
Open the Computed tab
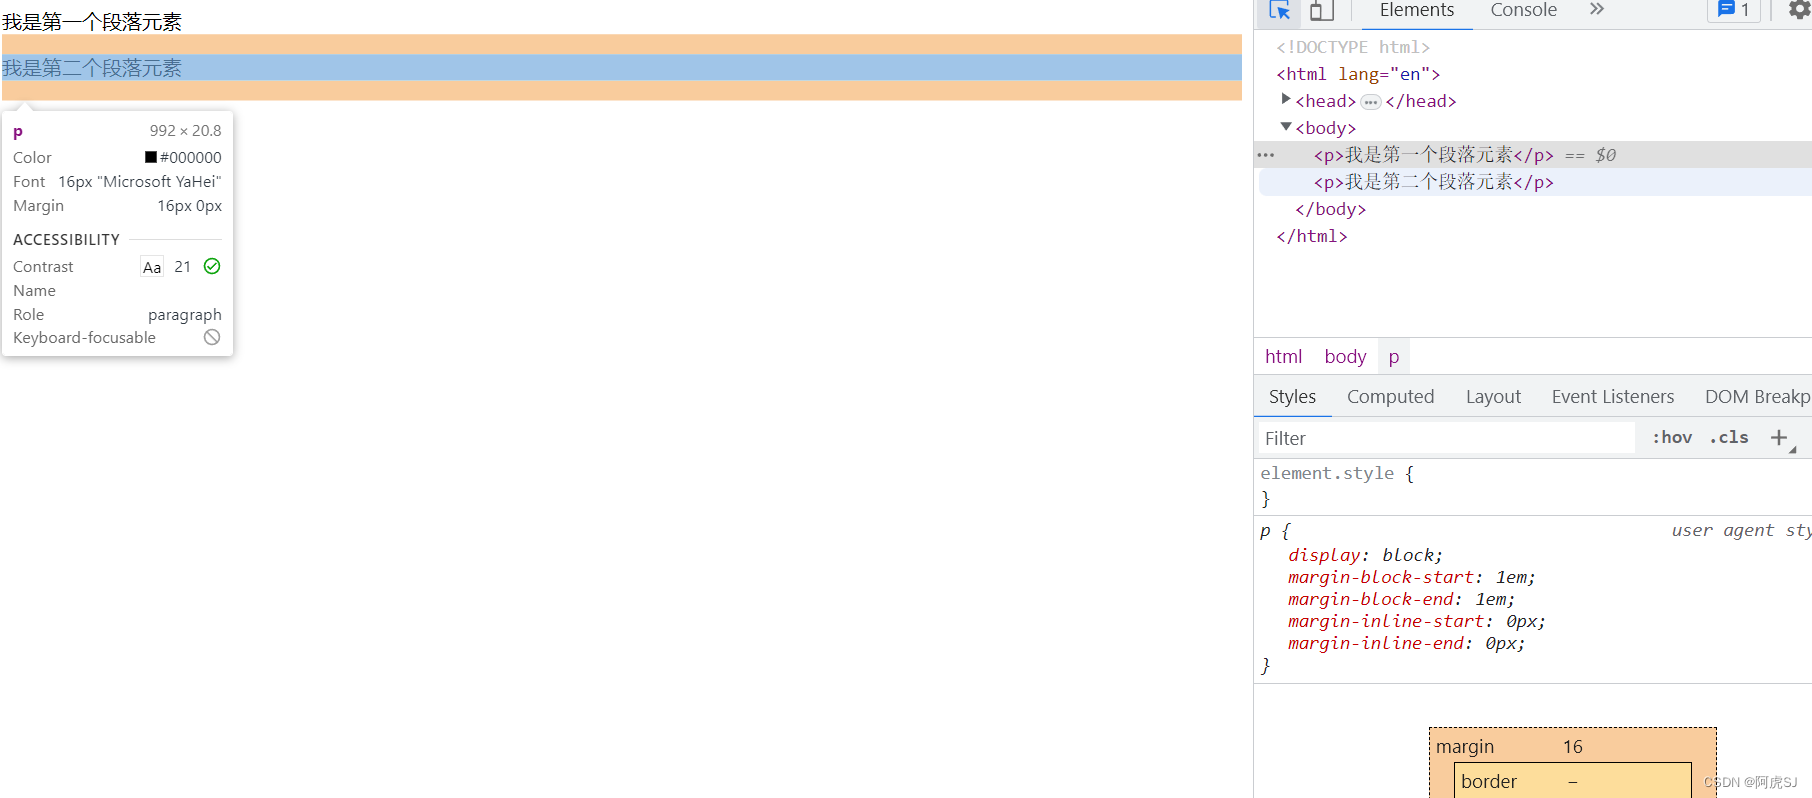coord(1390,397)
